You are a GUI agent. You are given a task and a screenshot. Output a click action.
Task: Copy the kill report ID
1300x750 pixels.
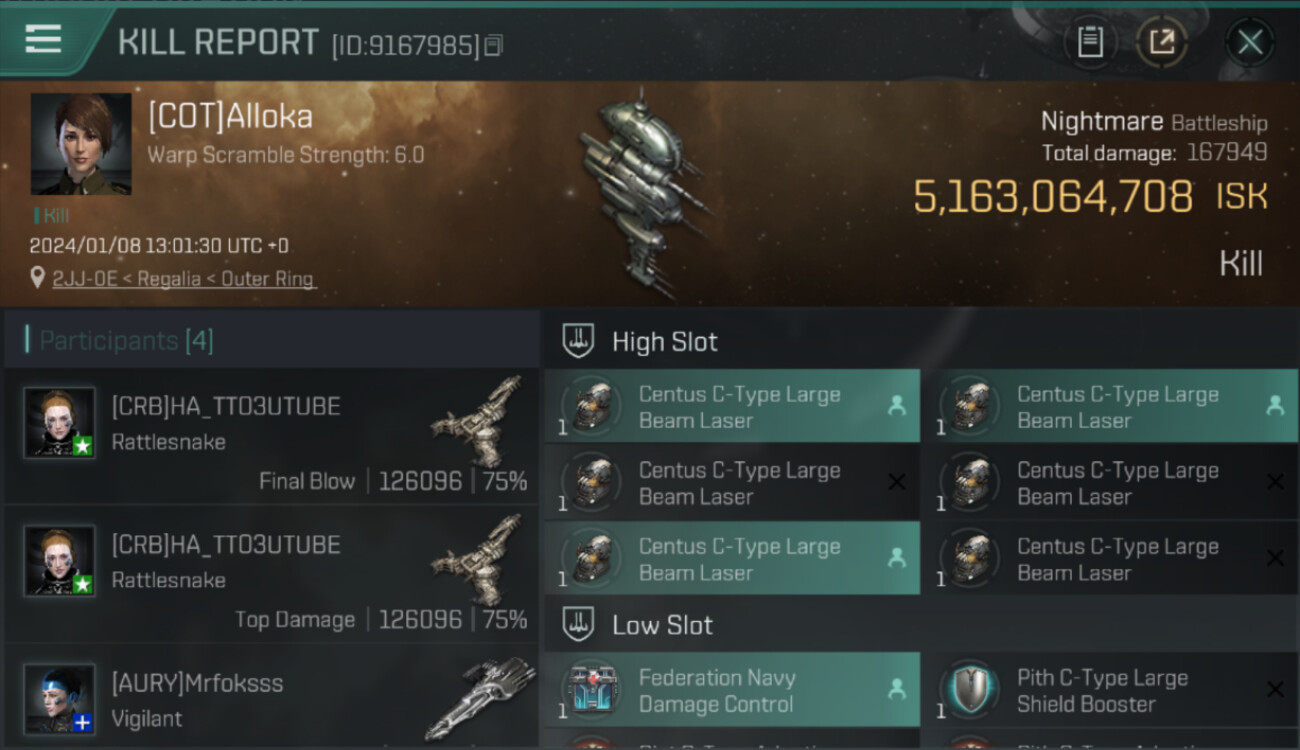pyautogui.click(x=493, y=45)
